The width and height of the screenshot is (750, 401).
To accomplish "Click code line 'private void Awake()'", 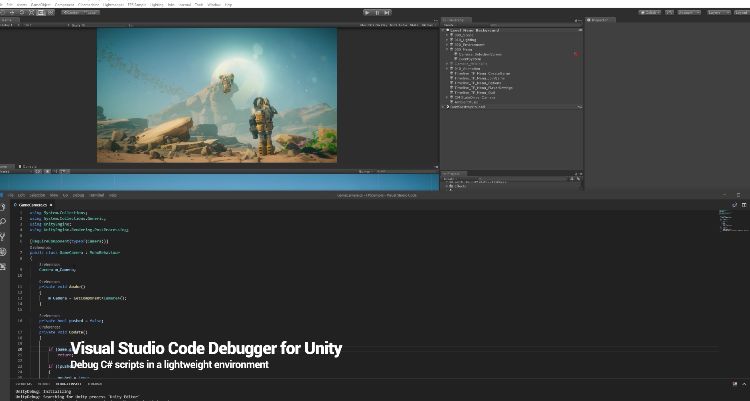I will pos(62,287).
